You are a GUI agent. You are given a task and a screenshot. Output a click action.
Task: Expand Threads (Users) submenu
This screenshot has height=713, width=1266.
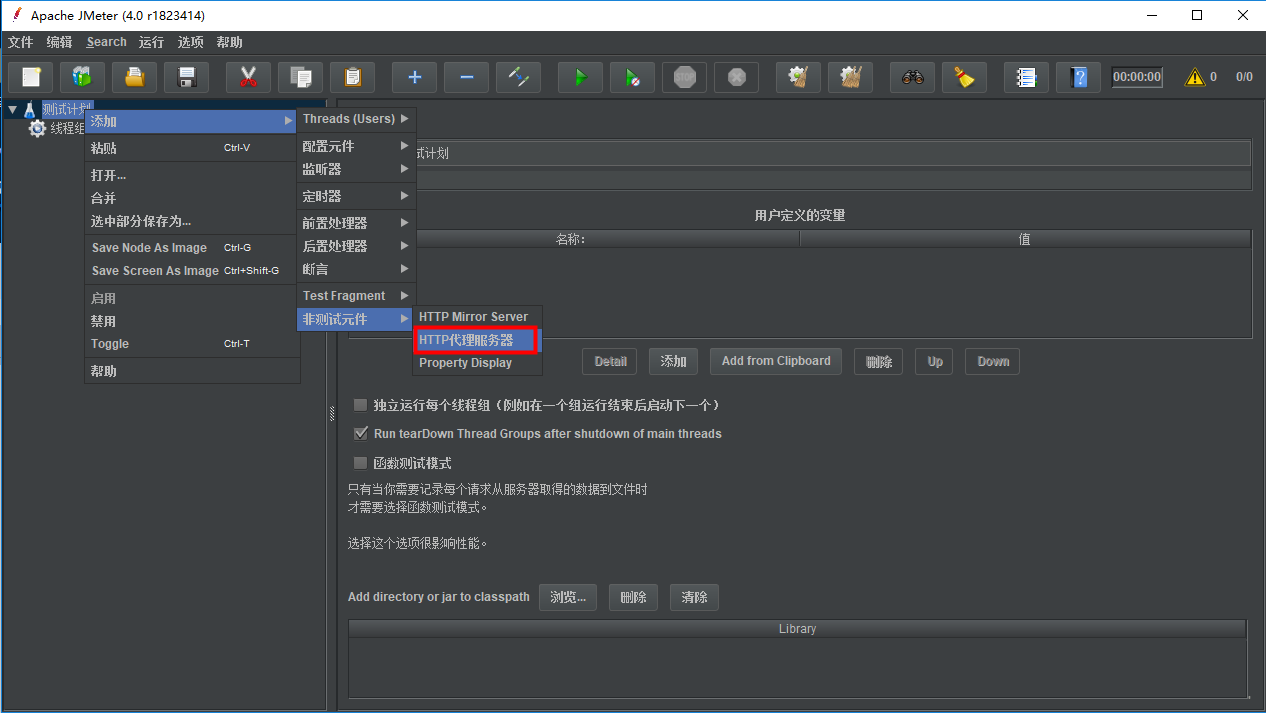(356, 119)
